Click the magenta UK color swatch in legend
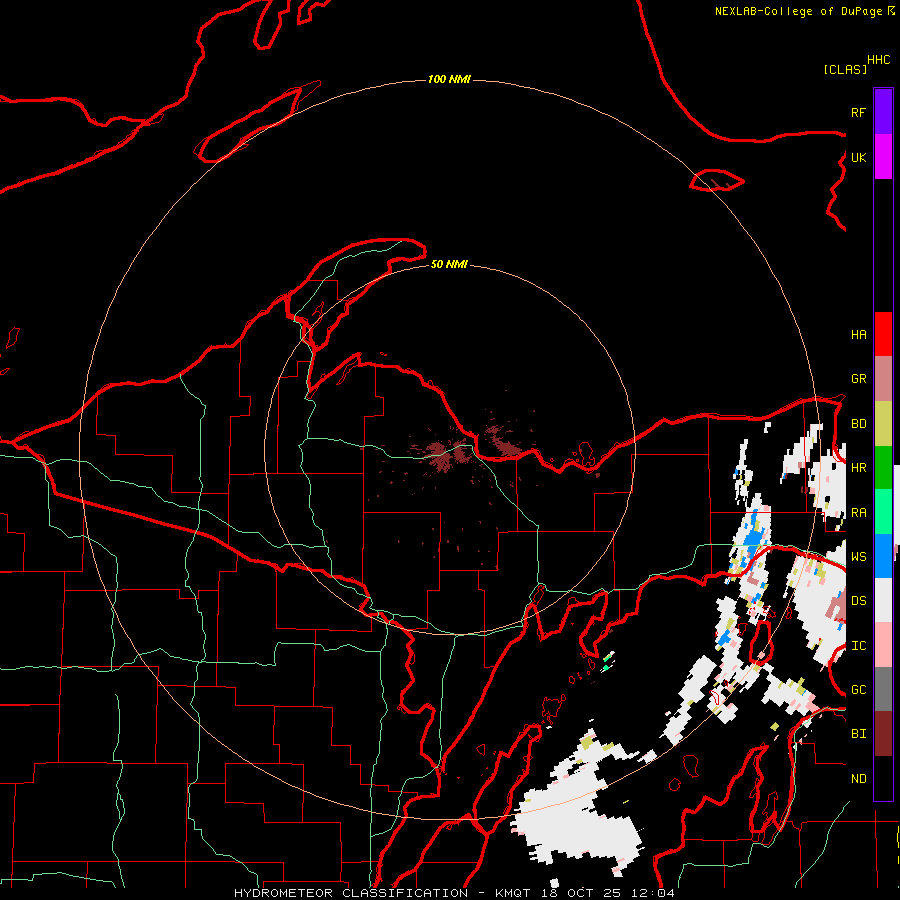Screen dimensions: 900x900 [883, 157]
